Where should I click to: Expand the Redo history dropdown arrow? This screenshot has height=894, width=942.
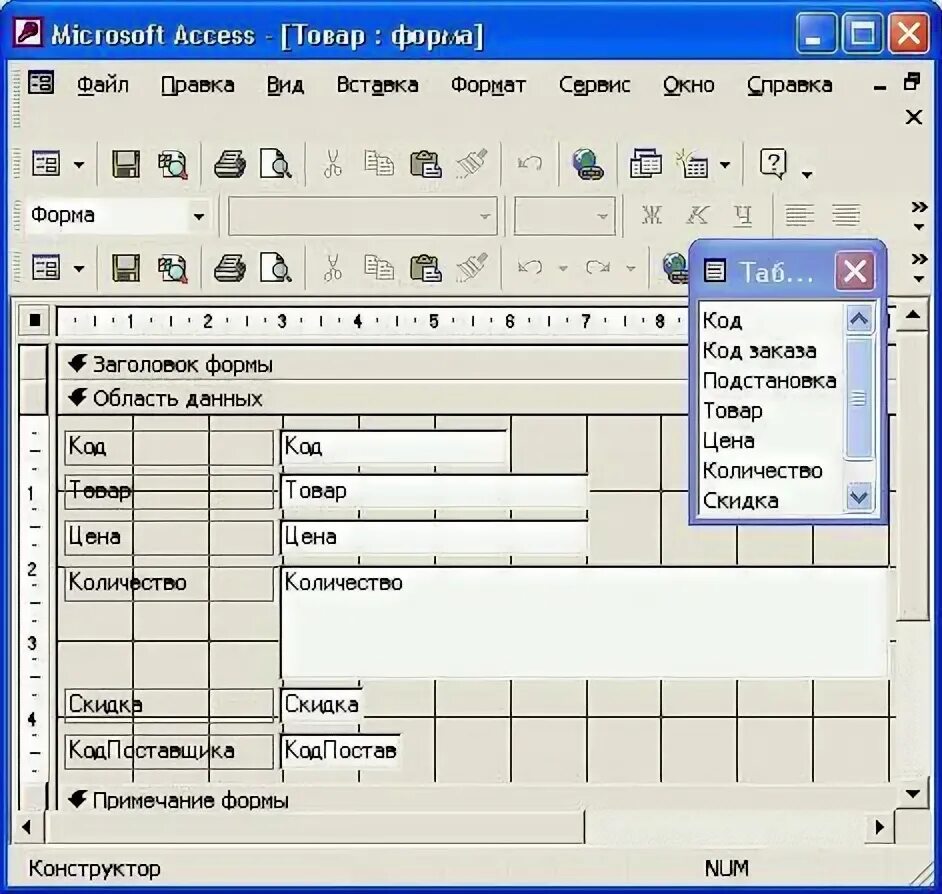pyautogui.click(x=631, y=268)
